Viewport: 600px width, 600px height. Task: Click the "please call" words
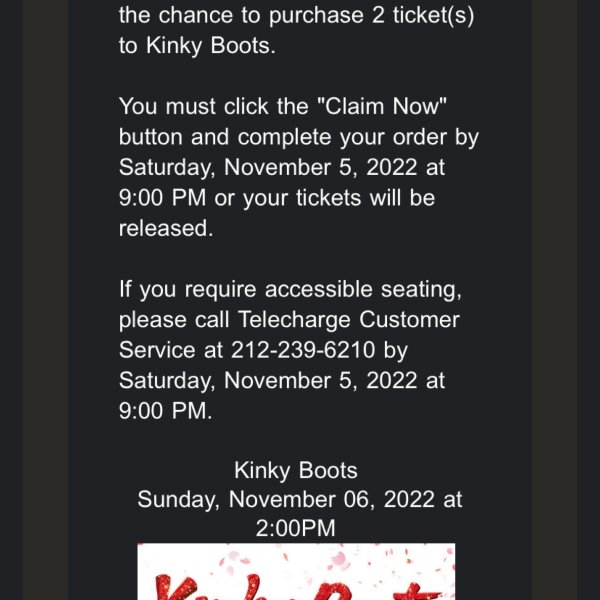tap(174, 320)
